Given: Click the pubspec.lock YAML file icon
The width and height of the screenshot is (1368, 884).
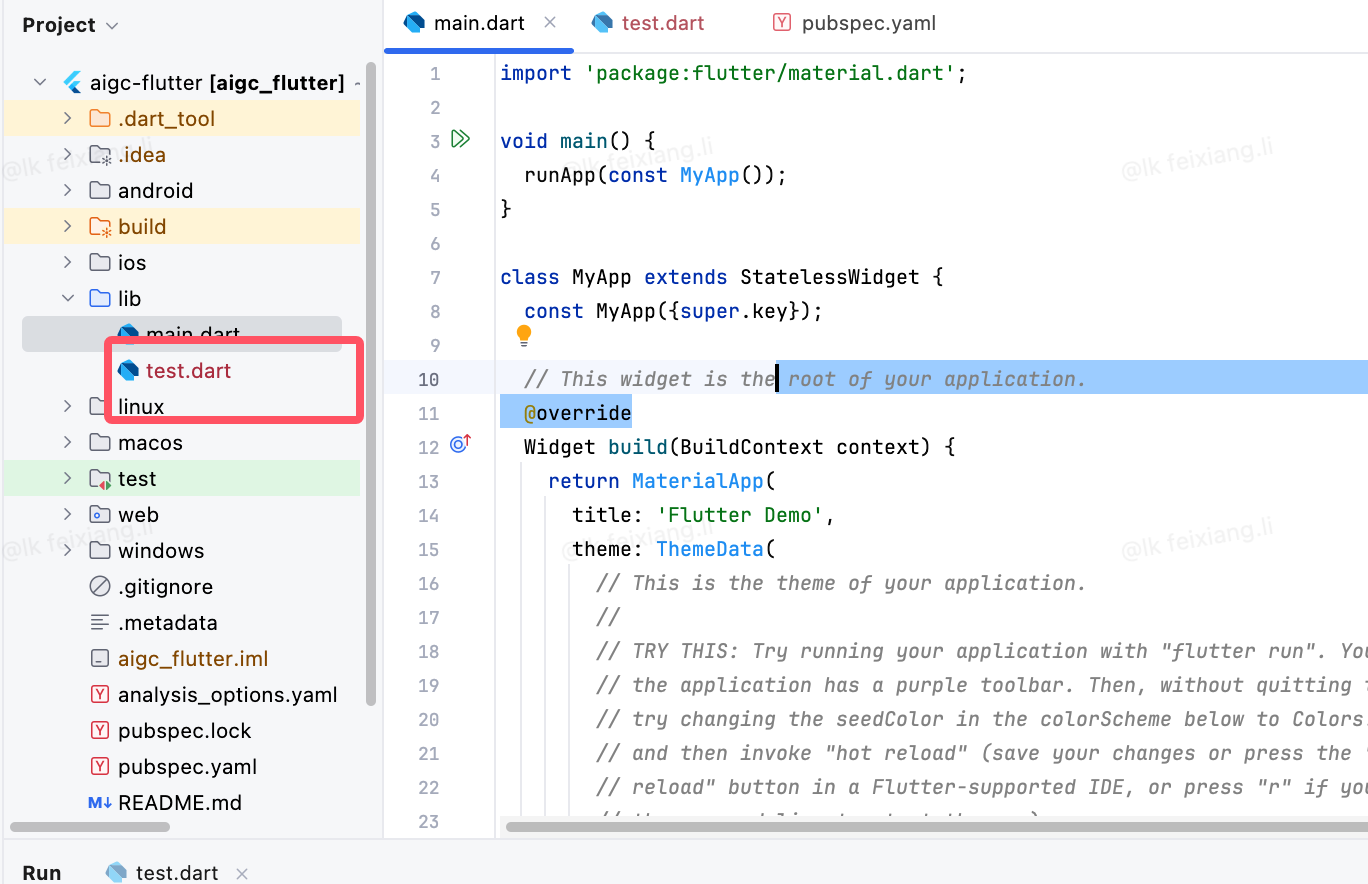Looking at the screenshot, I should click(100, 730).
